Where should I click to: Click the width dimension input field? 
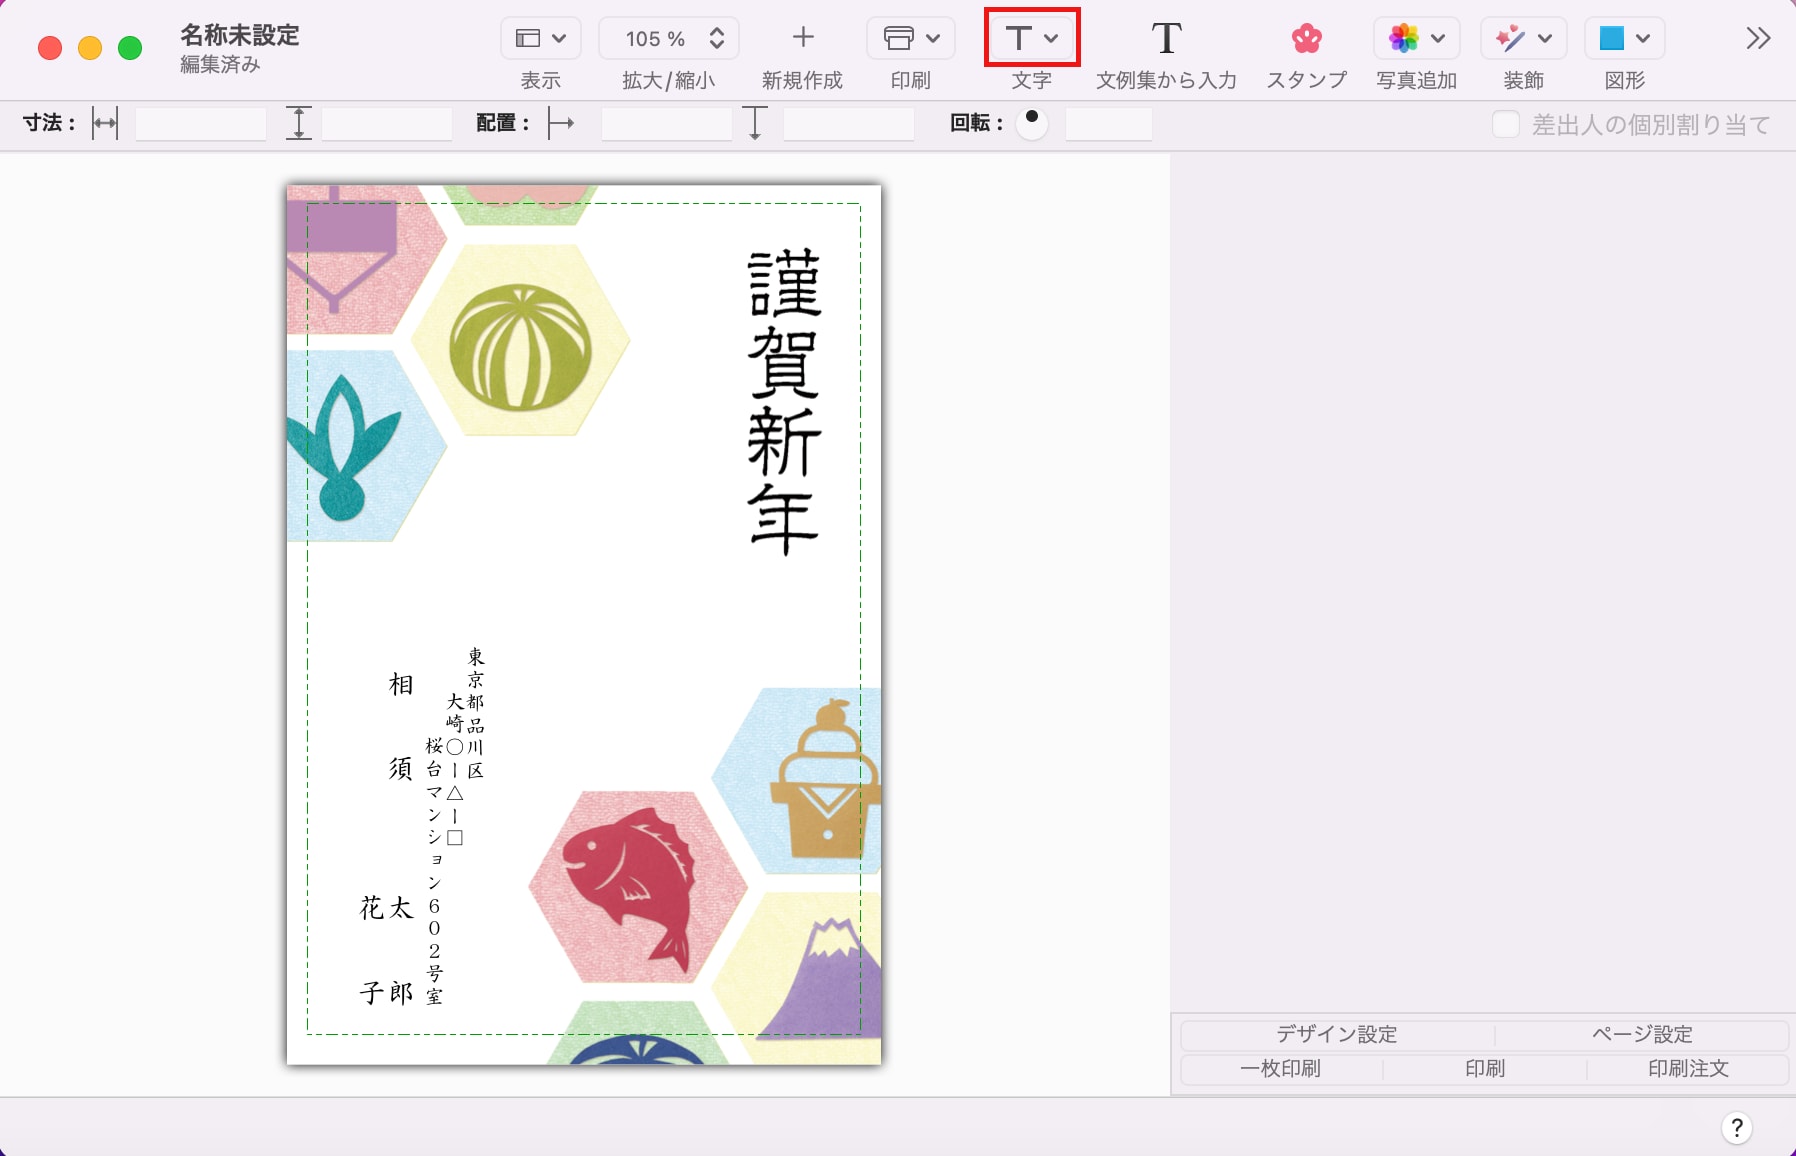pos(201,124)
